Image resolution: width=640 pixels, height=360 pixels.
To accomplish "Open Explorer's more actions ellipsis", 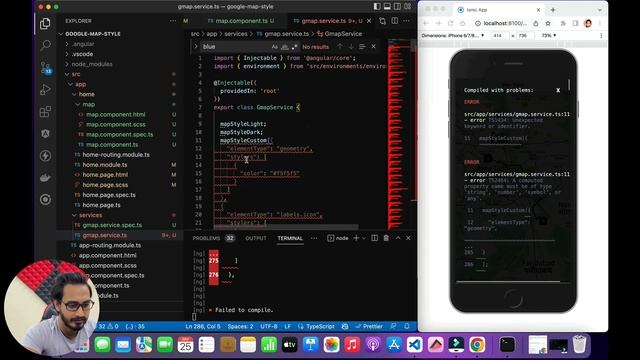I will tap(173, 21).
